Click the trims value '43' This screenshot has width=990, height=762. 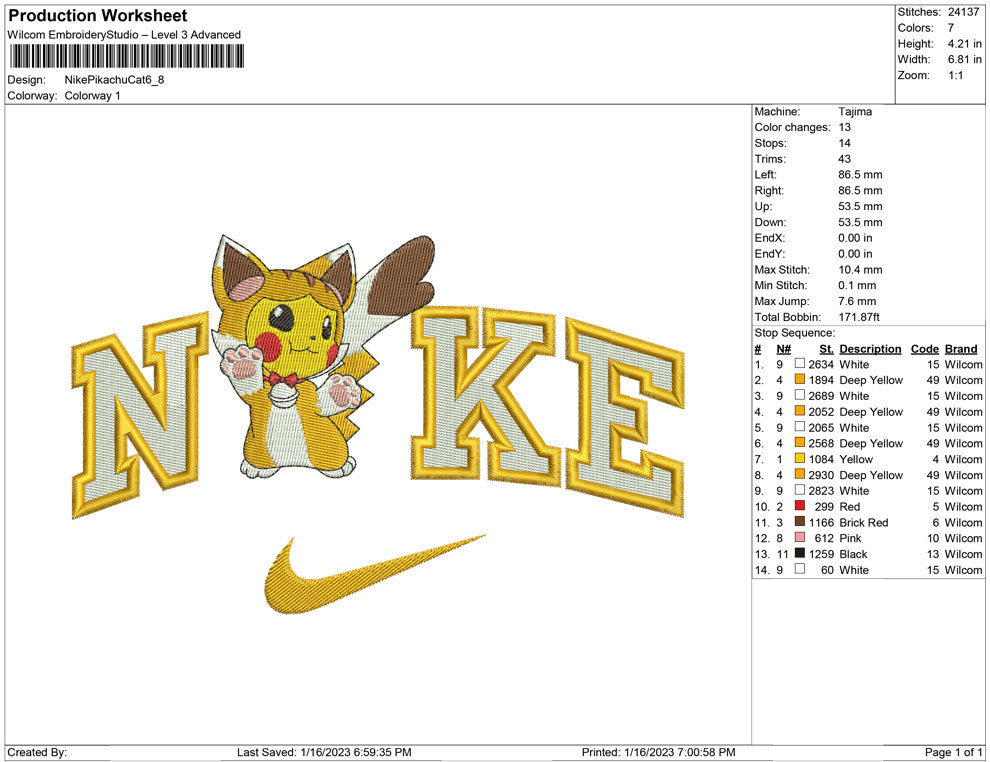click(844, 158)
